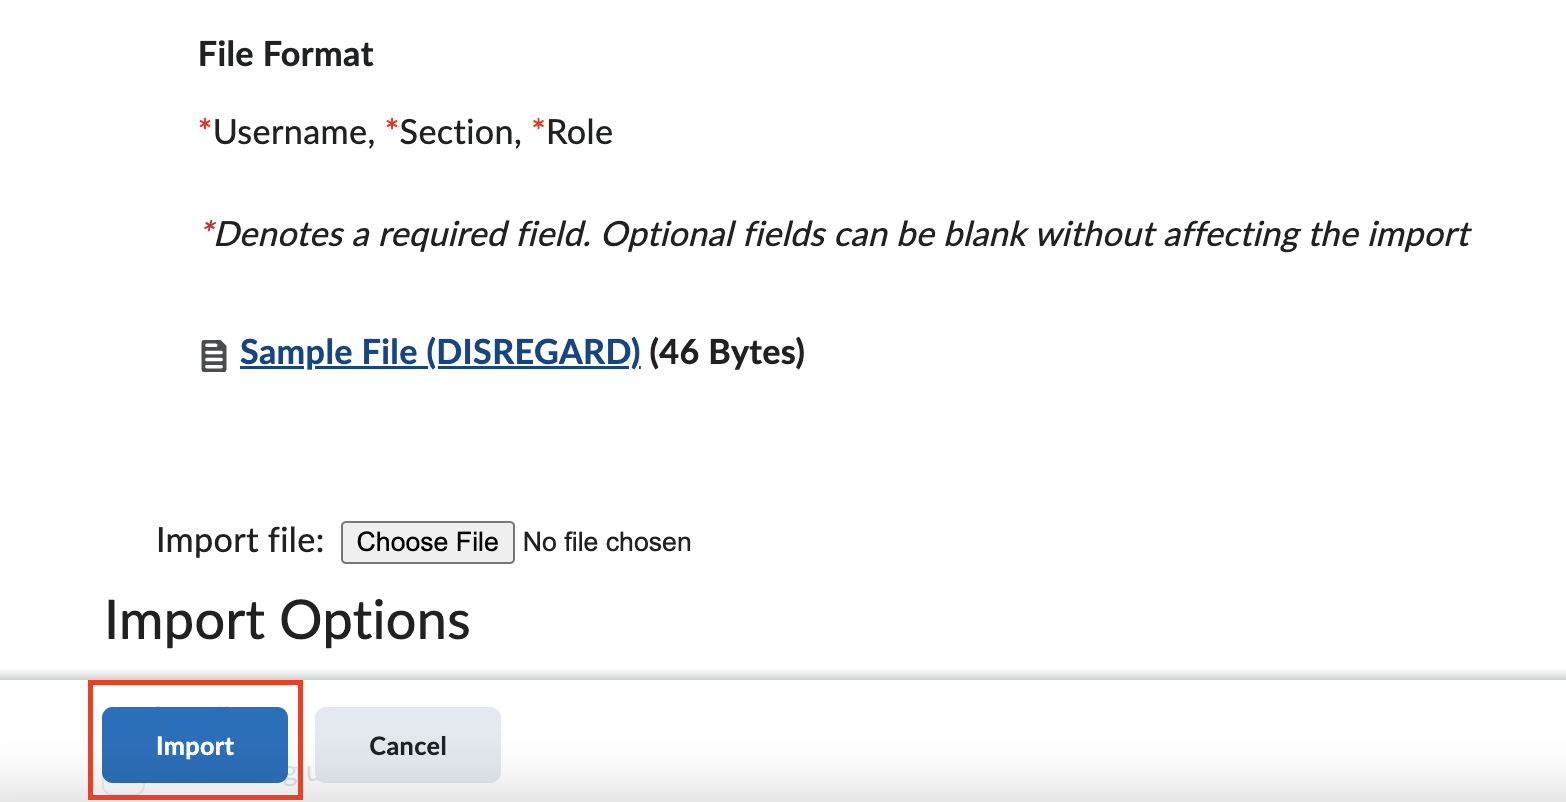Screen dimensions: 1566x802
Task: Toggle the partially hidden checkbox under Import
Action: 123,787
